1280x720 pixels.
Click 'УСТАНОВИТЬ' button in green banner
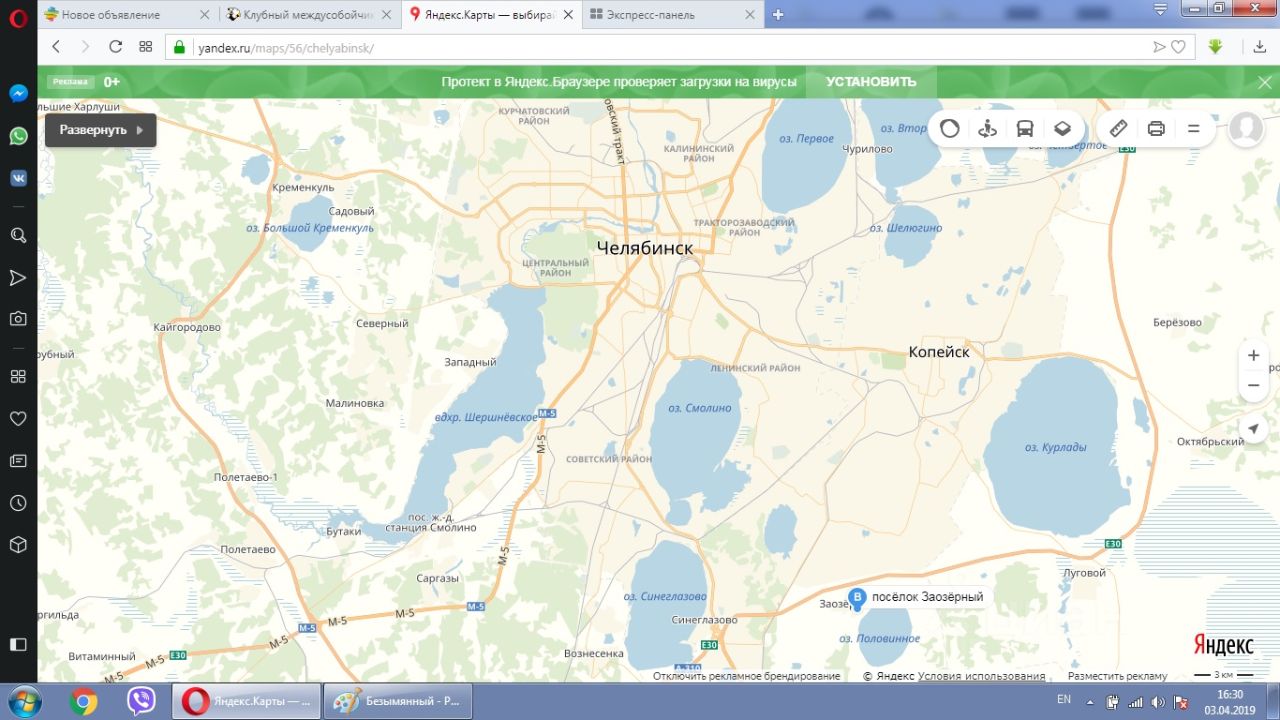[x=871, y=82]
